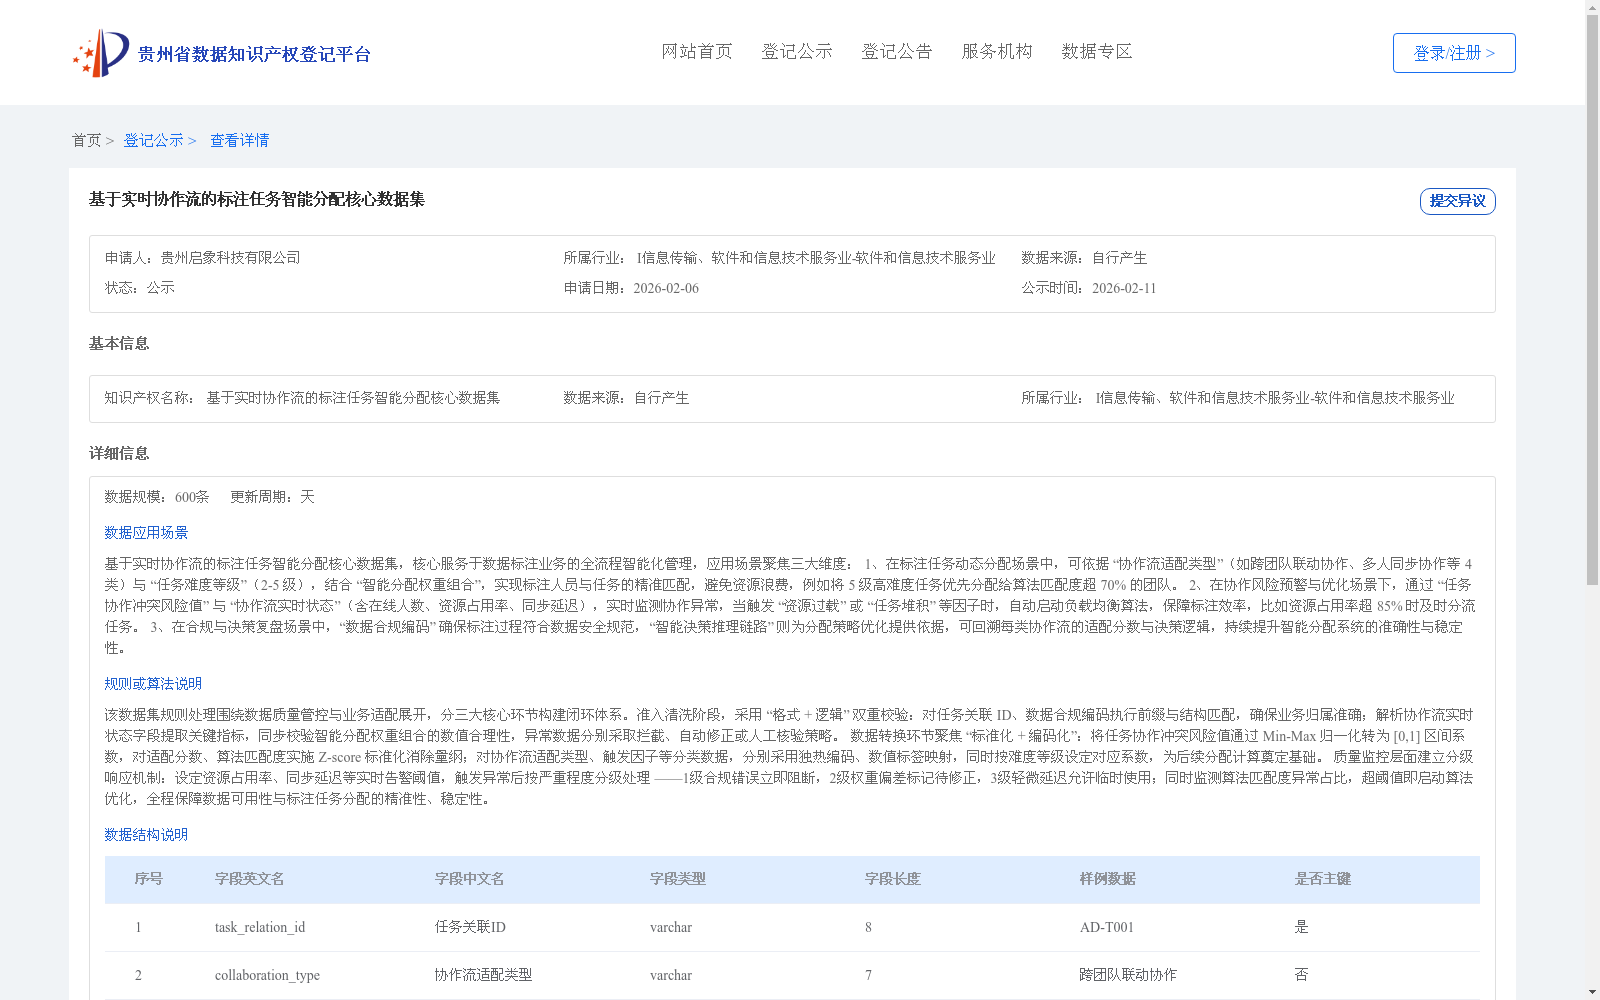The height and width of the screenshot is (1000, 1600).
Task: Click the 更新周期：天 text
Action: click(x=272, y=497)
